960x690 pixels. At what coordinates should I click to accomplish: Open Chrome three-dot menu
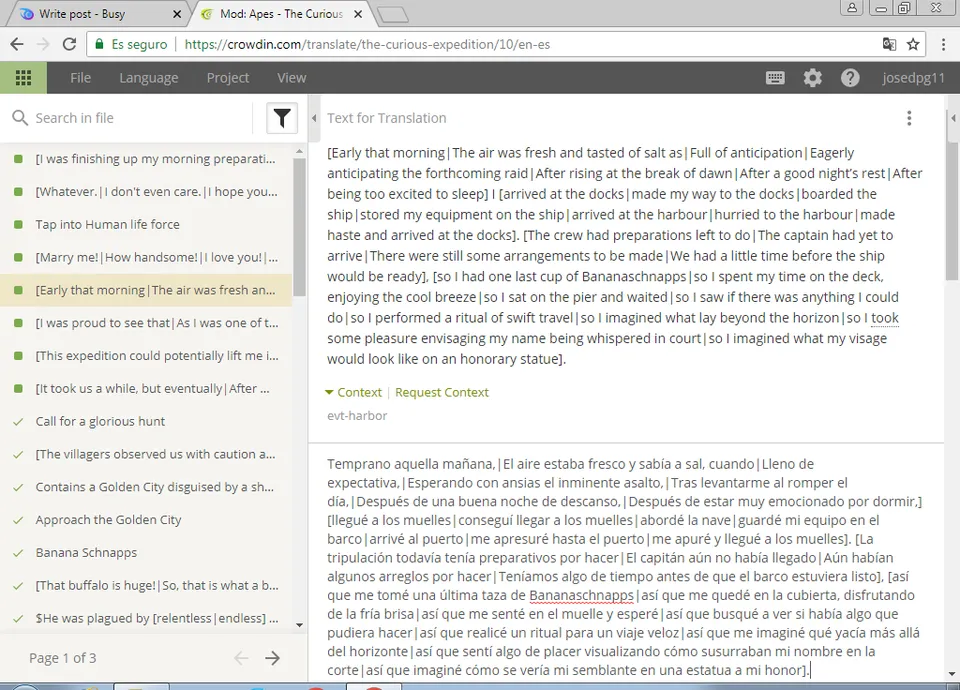943,44
